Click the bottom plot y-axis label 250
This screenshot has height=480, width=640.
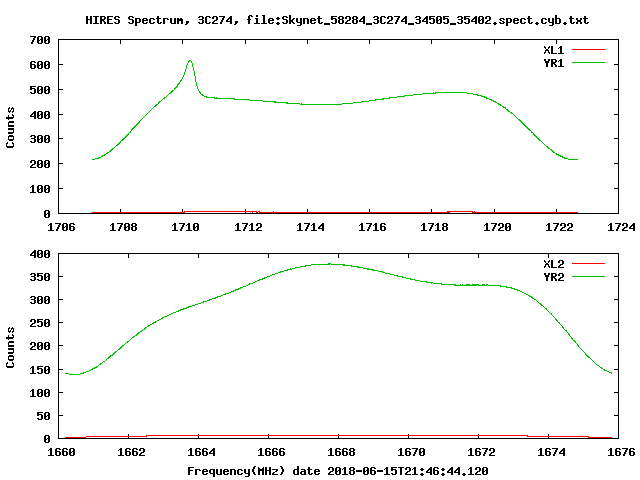40,323
